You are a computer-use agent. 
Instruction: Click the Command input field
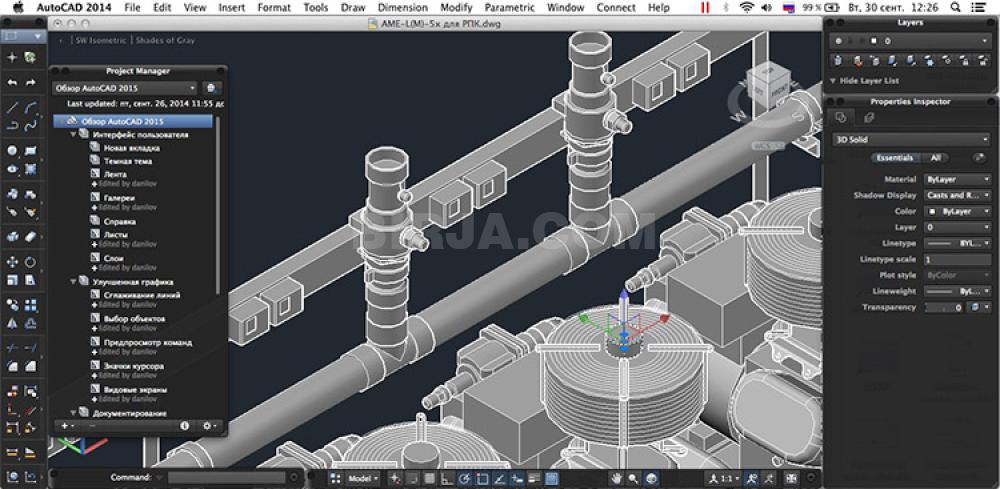pyautogui.click(x=226, y=478)
